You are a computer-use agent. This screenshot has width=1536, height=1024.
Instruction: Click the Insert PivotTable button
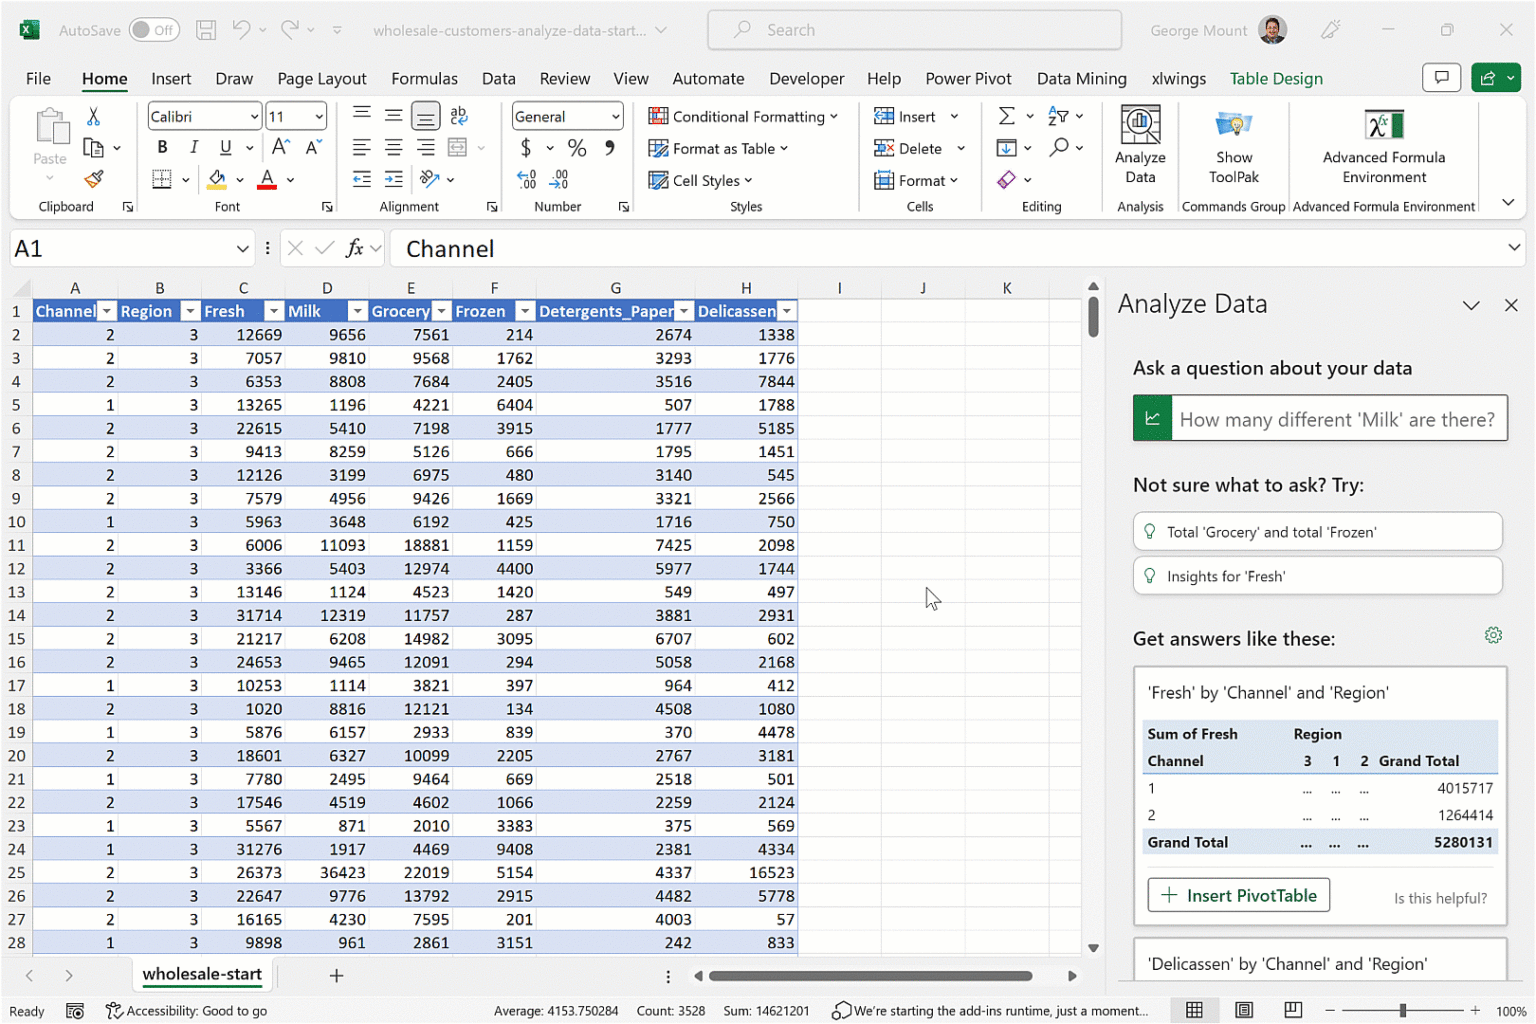pyautogui.click(x=1238, y=896)
